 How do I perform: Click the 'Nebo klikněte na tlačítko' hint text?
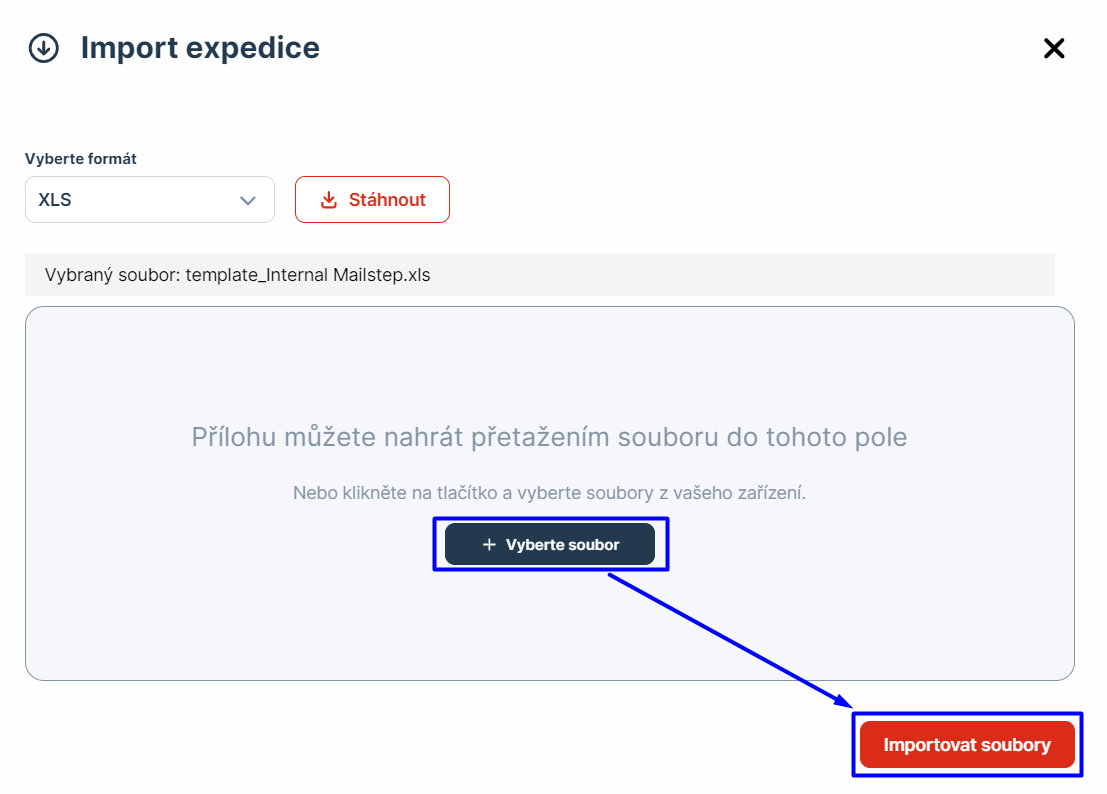coord(549,493)
